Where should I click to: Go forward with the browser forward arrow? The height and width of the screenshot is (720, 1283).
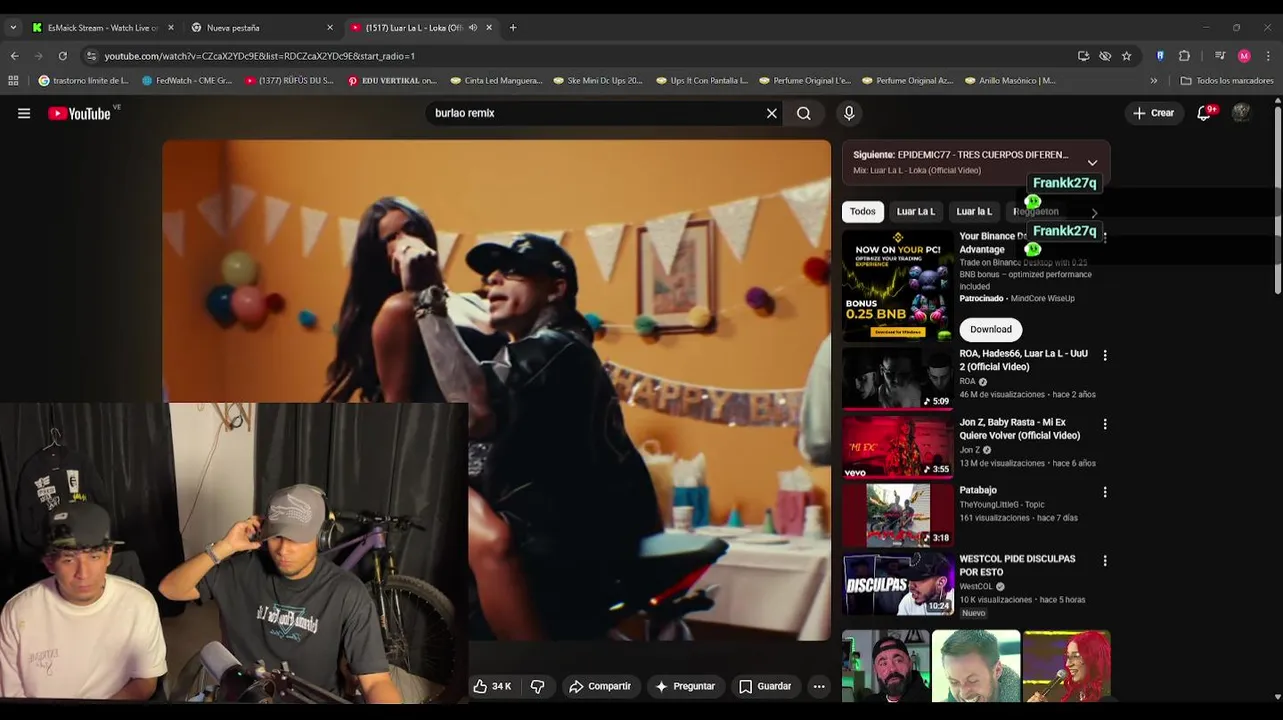[38, 56]
